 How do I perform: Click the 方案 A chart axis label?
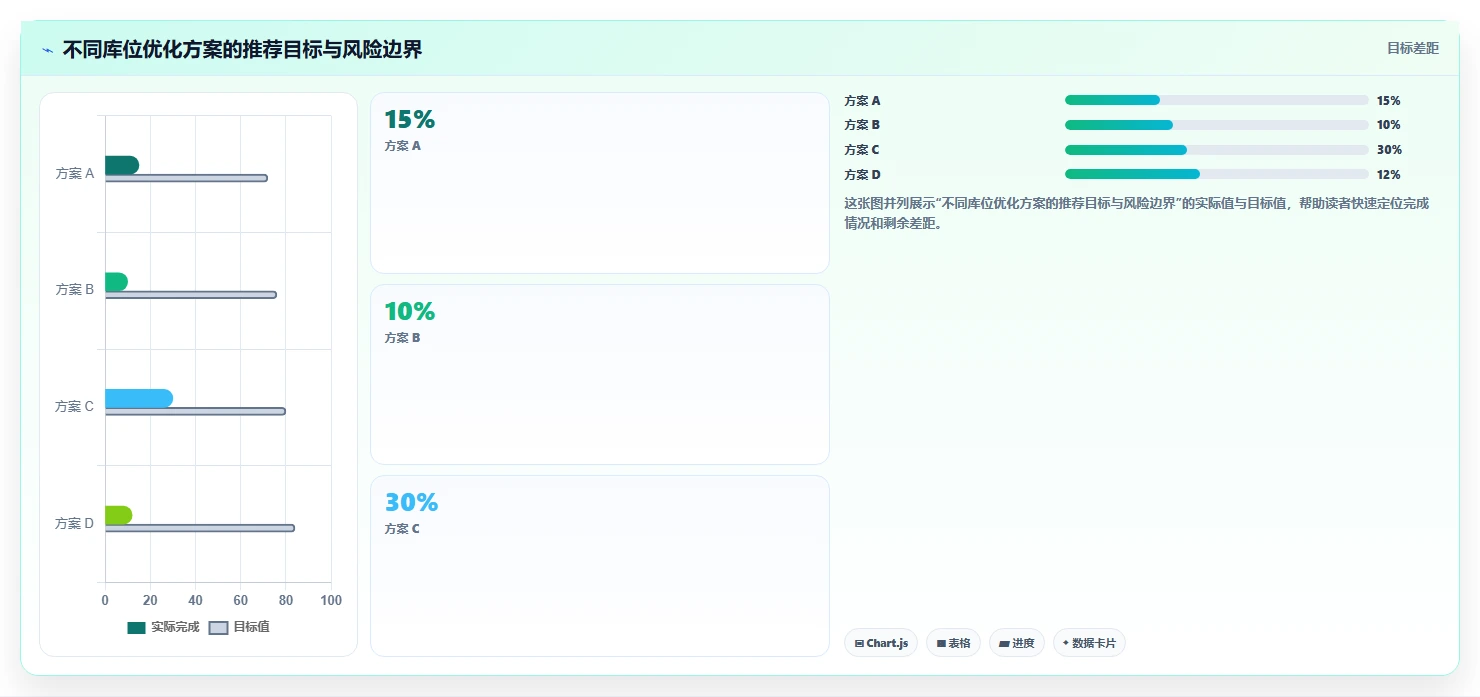tap(75, 173)
